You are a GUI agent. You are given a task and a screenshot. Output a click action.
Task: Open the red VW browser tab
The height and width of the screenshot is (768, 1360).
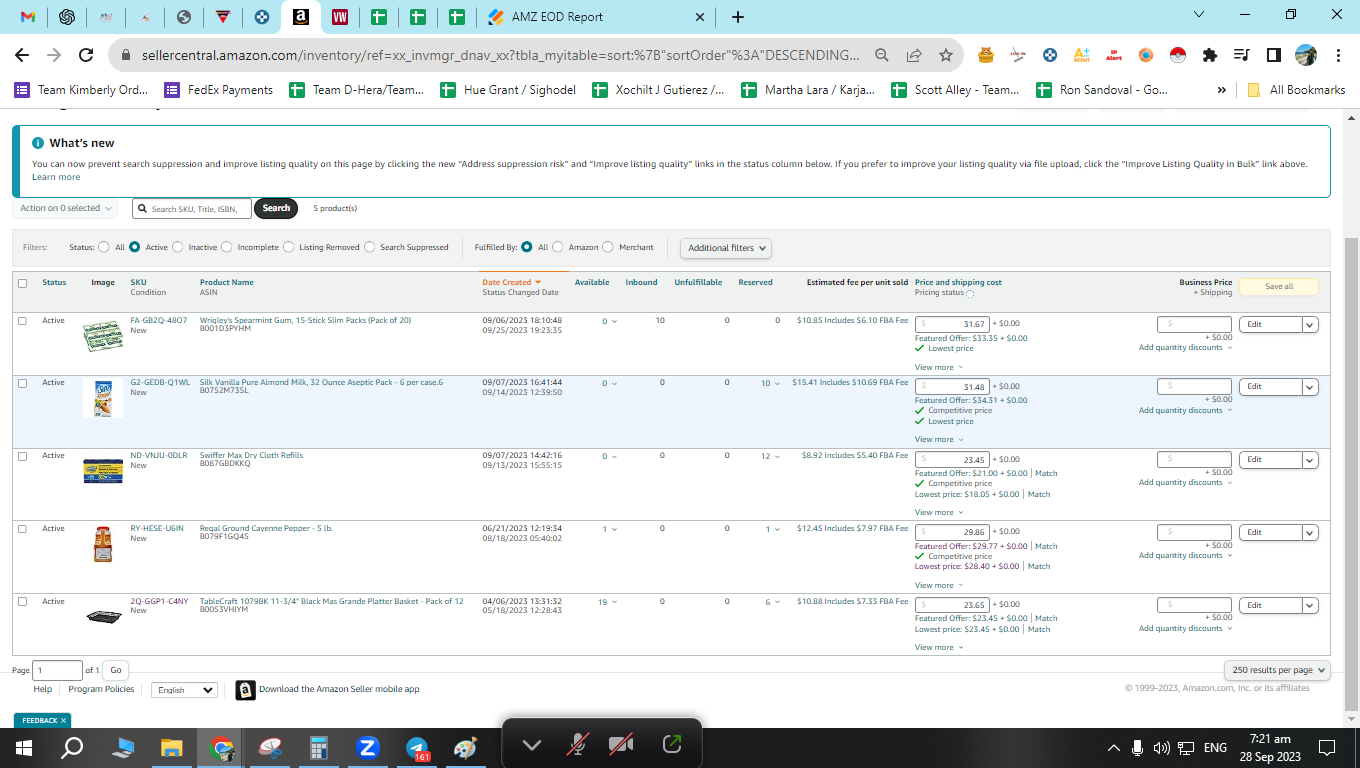[340, 17]
